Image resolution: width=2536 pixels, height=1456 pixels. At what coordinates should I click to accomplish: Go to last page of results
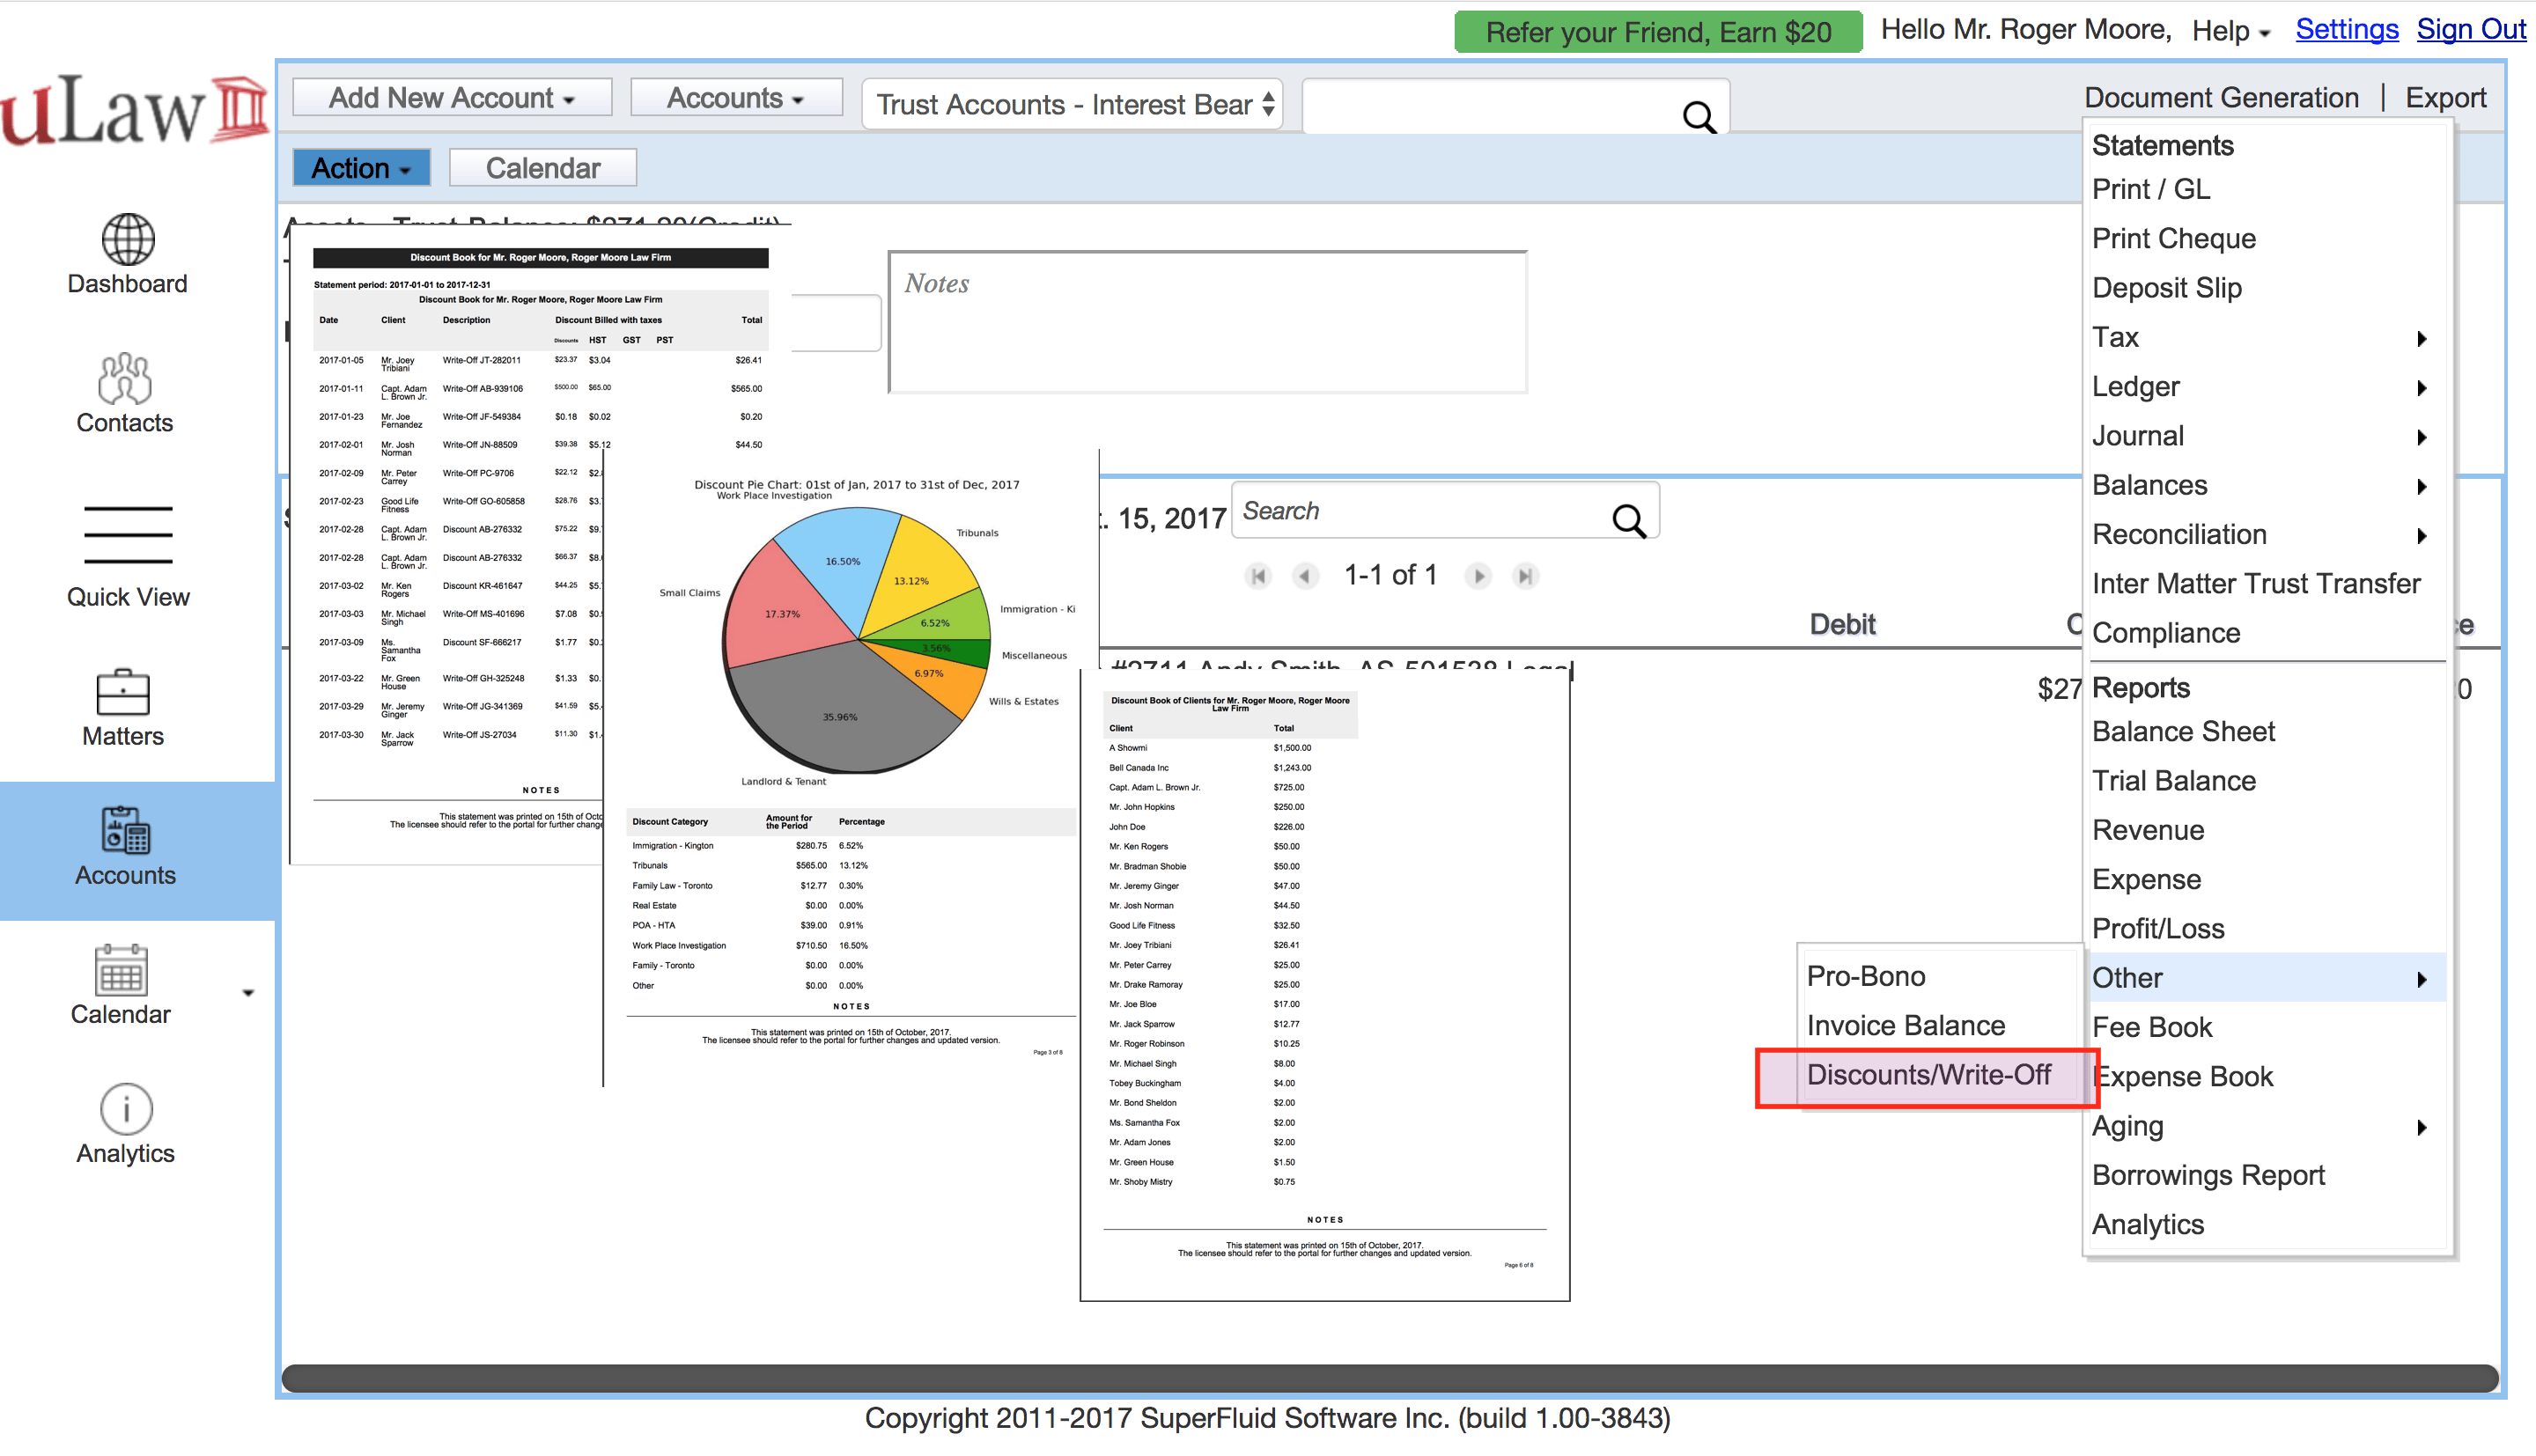[x=1525, y=576]
